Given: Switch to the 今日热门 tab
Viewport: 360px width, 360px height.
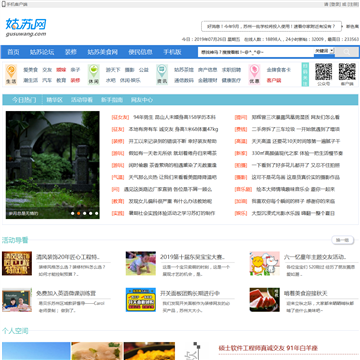Looking at the screenshot, I should (x=24, y=100).
